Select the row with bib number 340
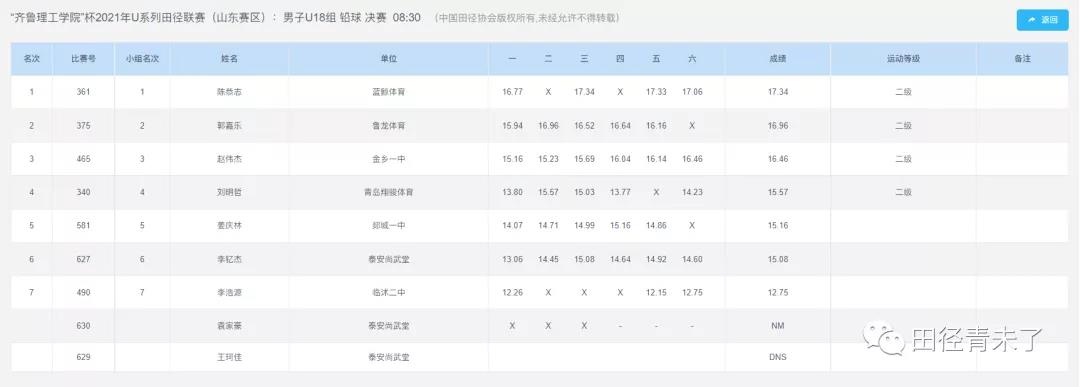Image resolution: width=1080 pixels, height=387 pixels. tap(539, 193)
